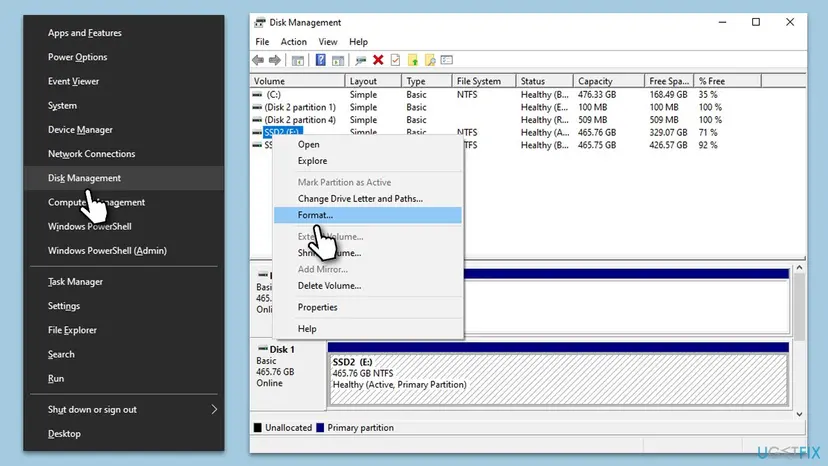The width and height of the screenshot is (828, 466).
Task: Choose Explore from the context menu
Action: 368,161
